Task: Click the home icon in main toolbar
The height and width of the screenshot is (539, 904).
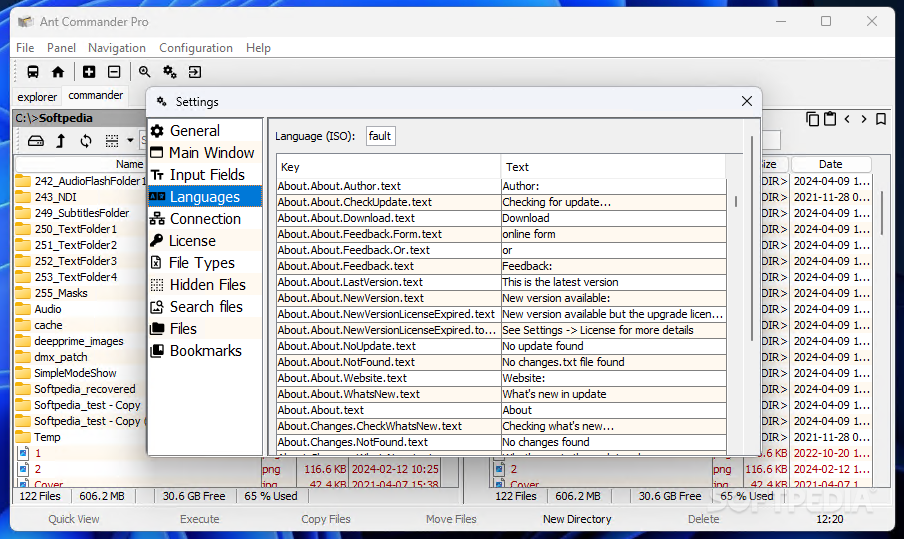Action: 58,72
